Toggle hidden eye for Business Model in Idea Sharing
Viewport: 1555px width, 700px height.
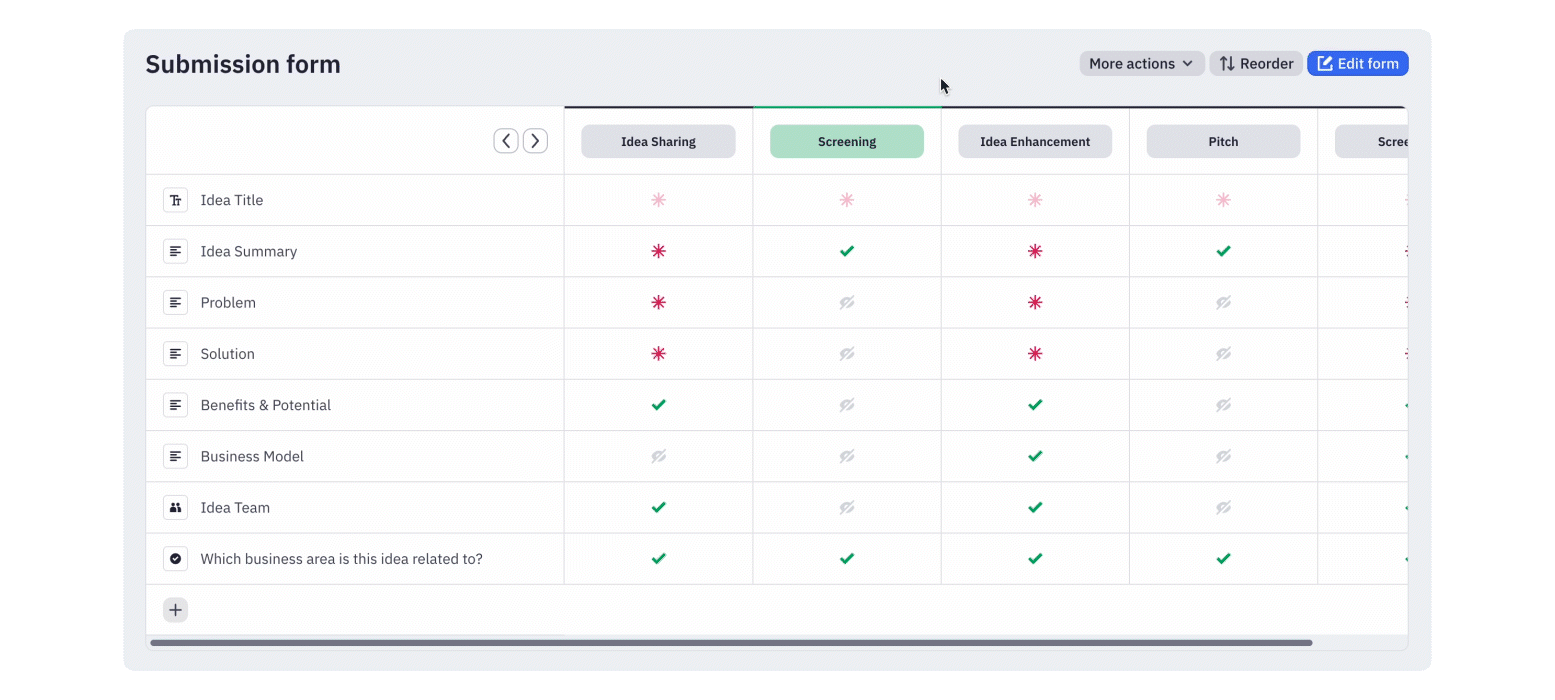[658, 456]
